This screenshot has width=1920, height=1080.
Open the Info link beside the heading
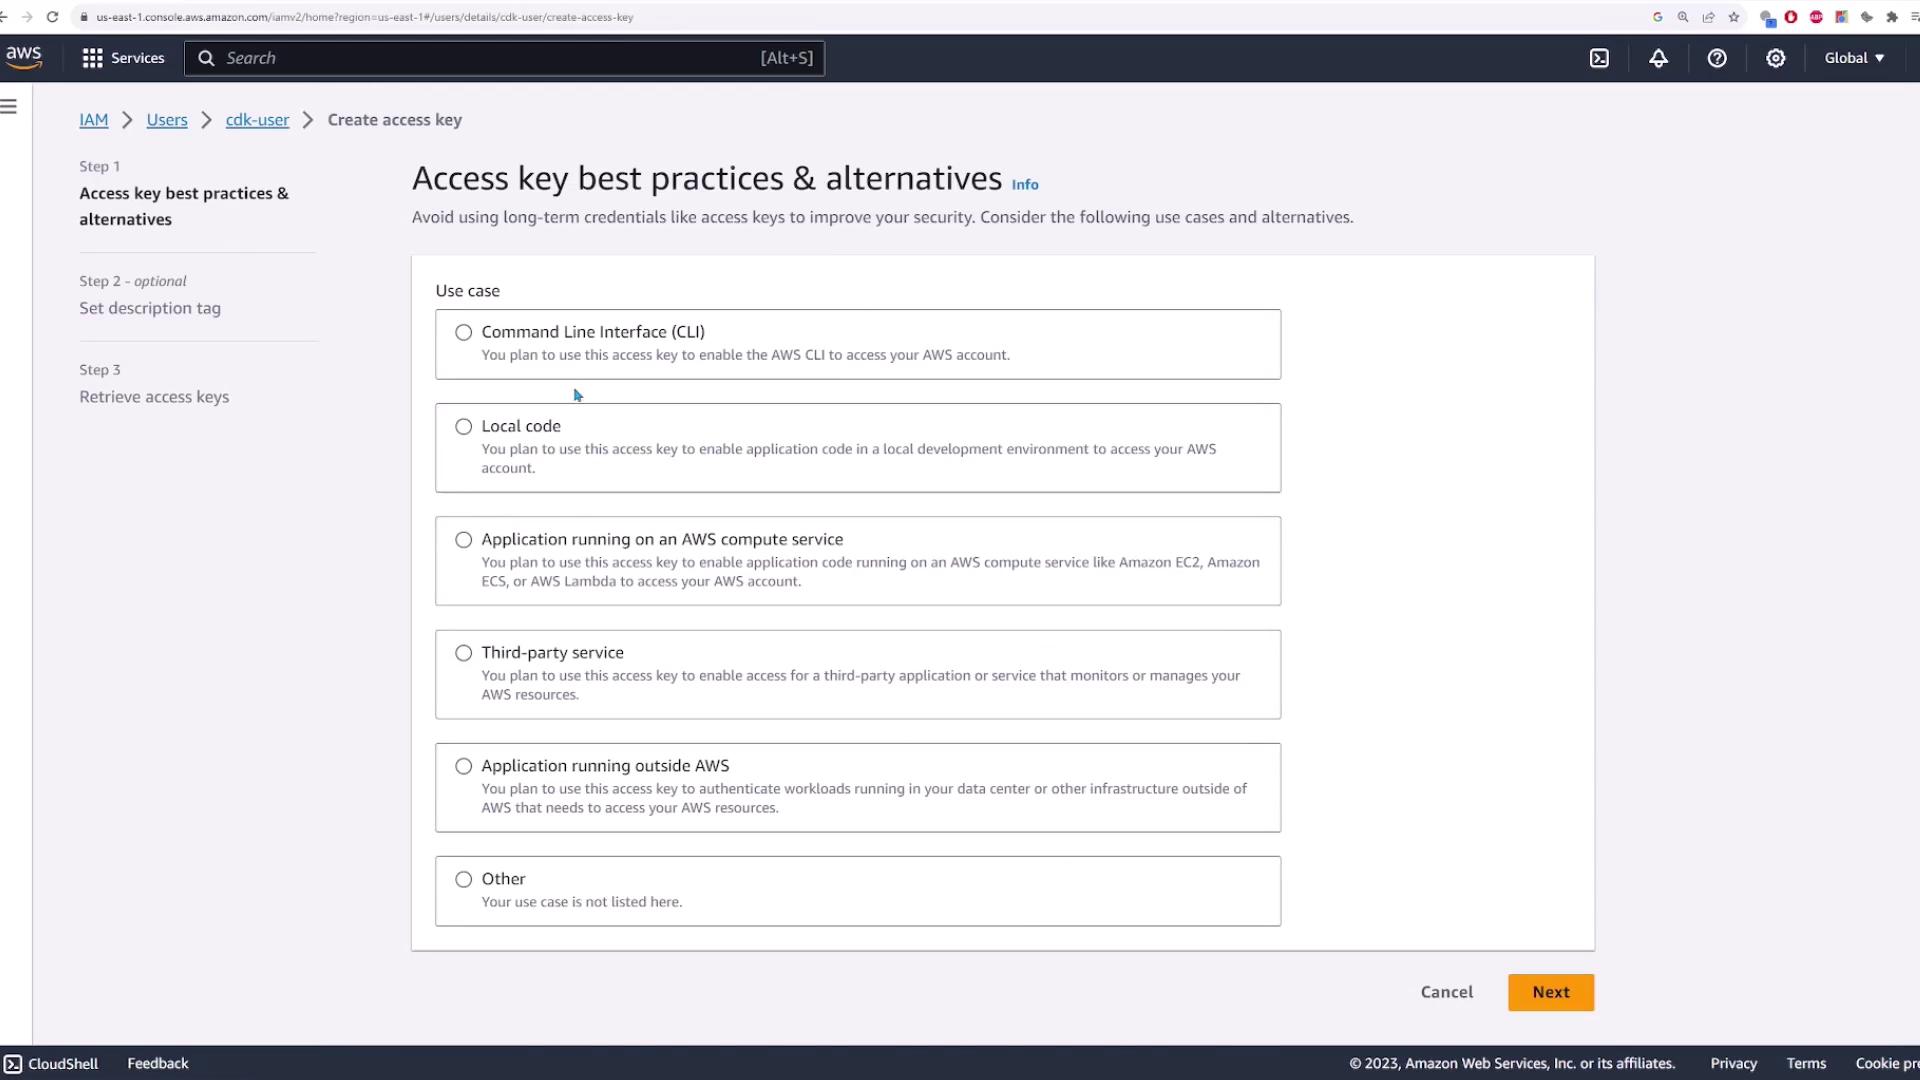point(1025,185)
